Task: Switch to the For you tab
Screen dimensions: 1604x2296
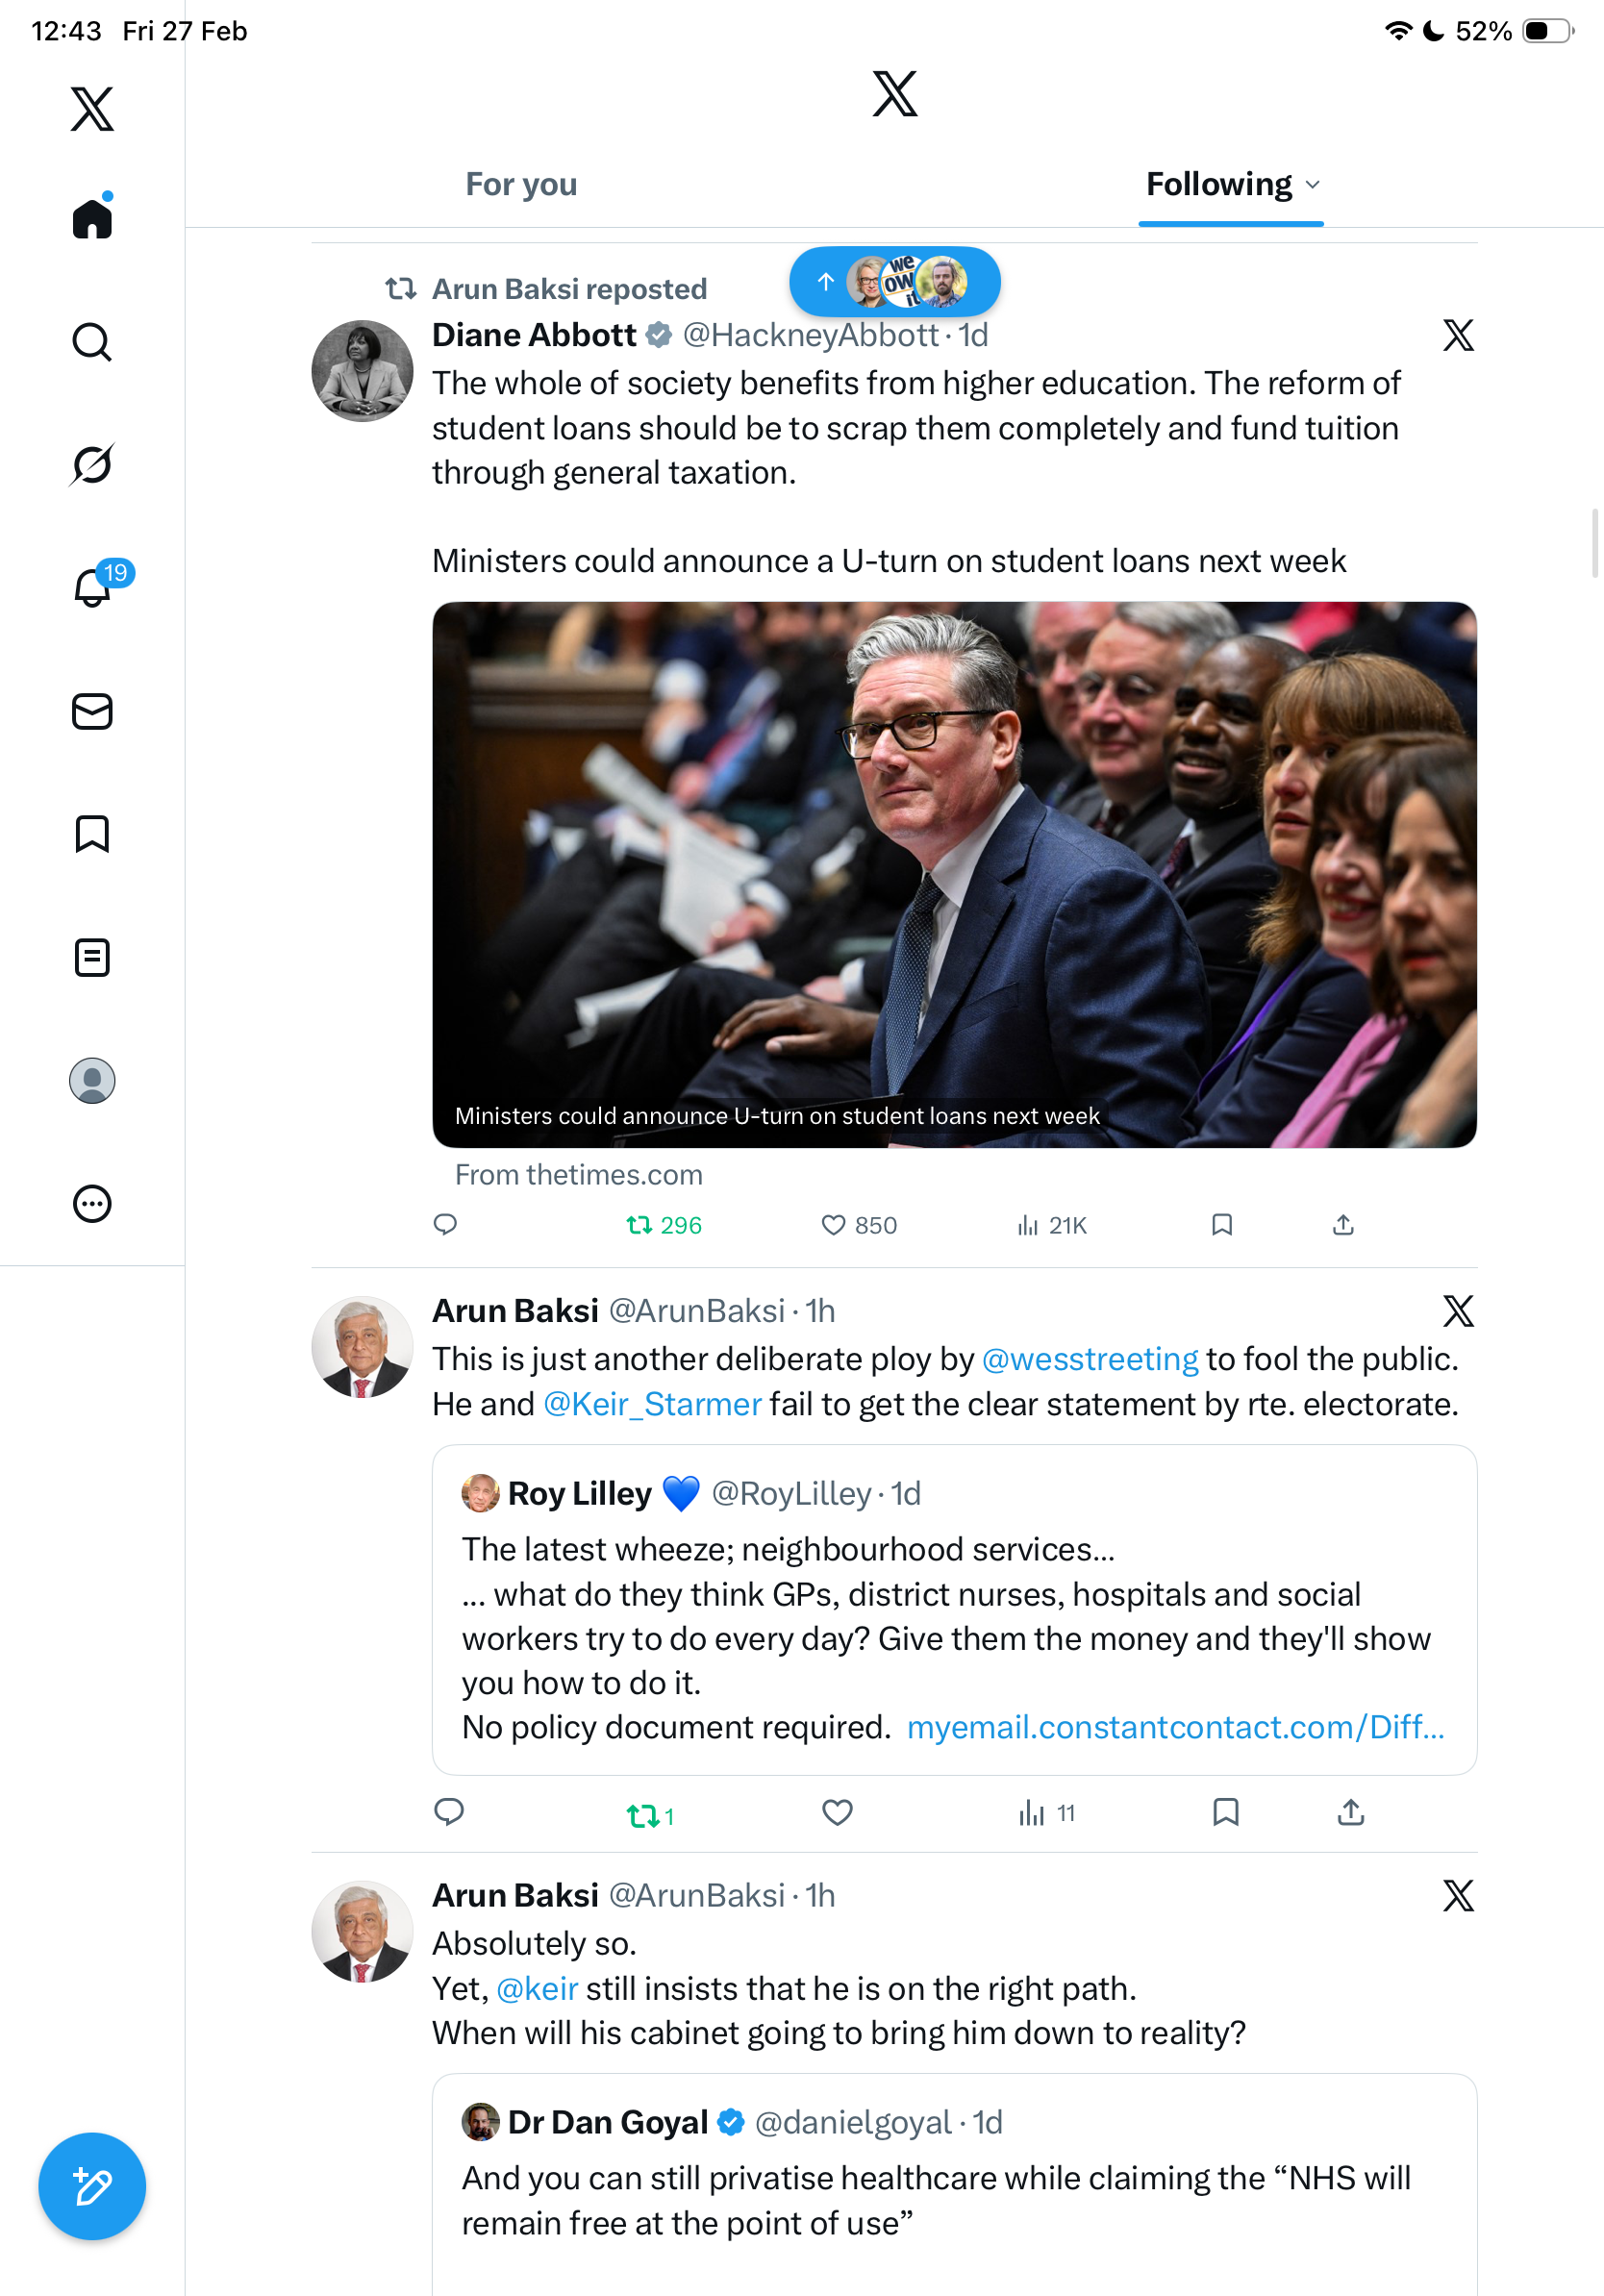Action: coord(521,185)
